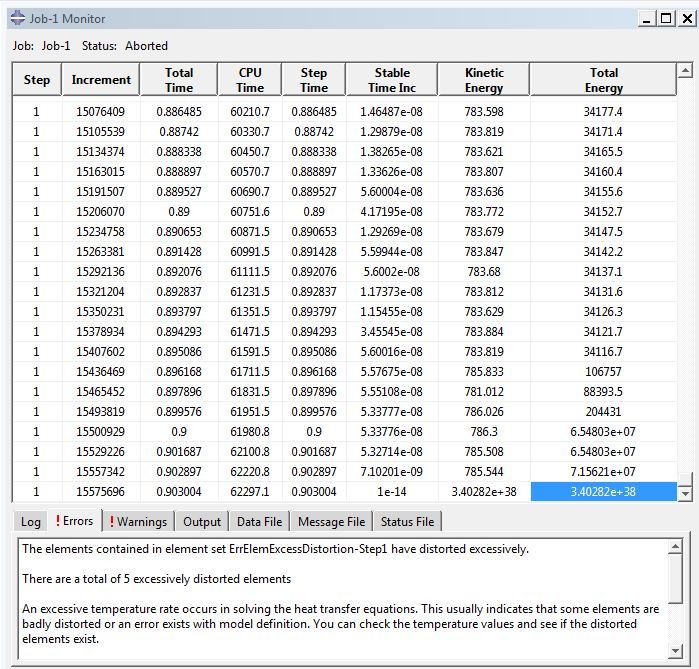Viewport: 699px width, 669px height.
Task: Select Total Energy cell 204431
Action: (x=604, y=411)
